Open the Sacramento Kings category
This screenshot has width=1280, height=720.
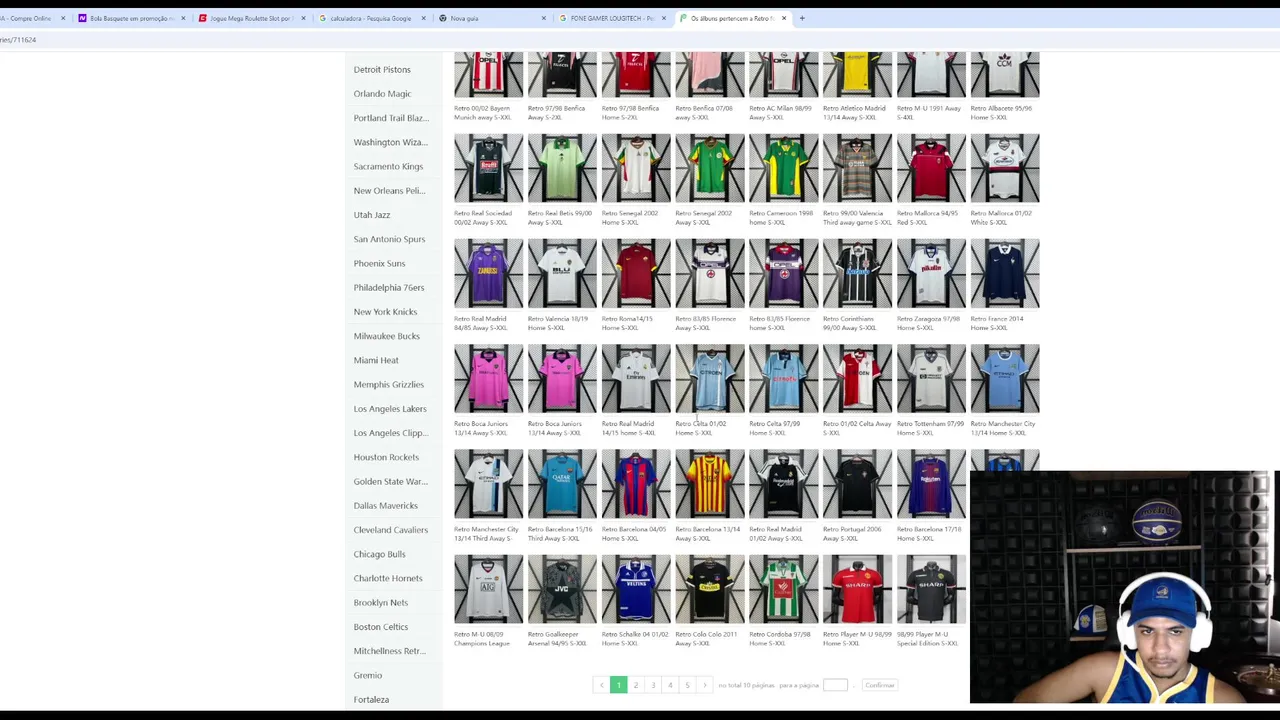(x=388, y=167)
